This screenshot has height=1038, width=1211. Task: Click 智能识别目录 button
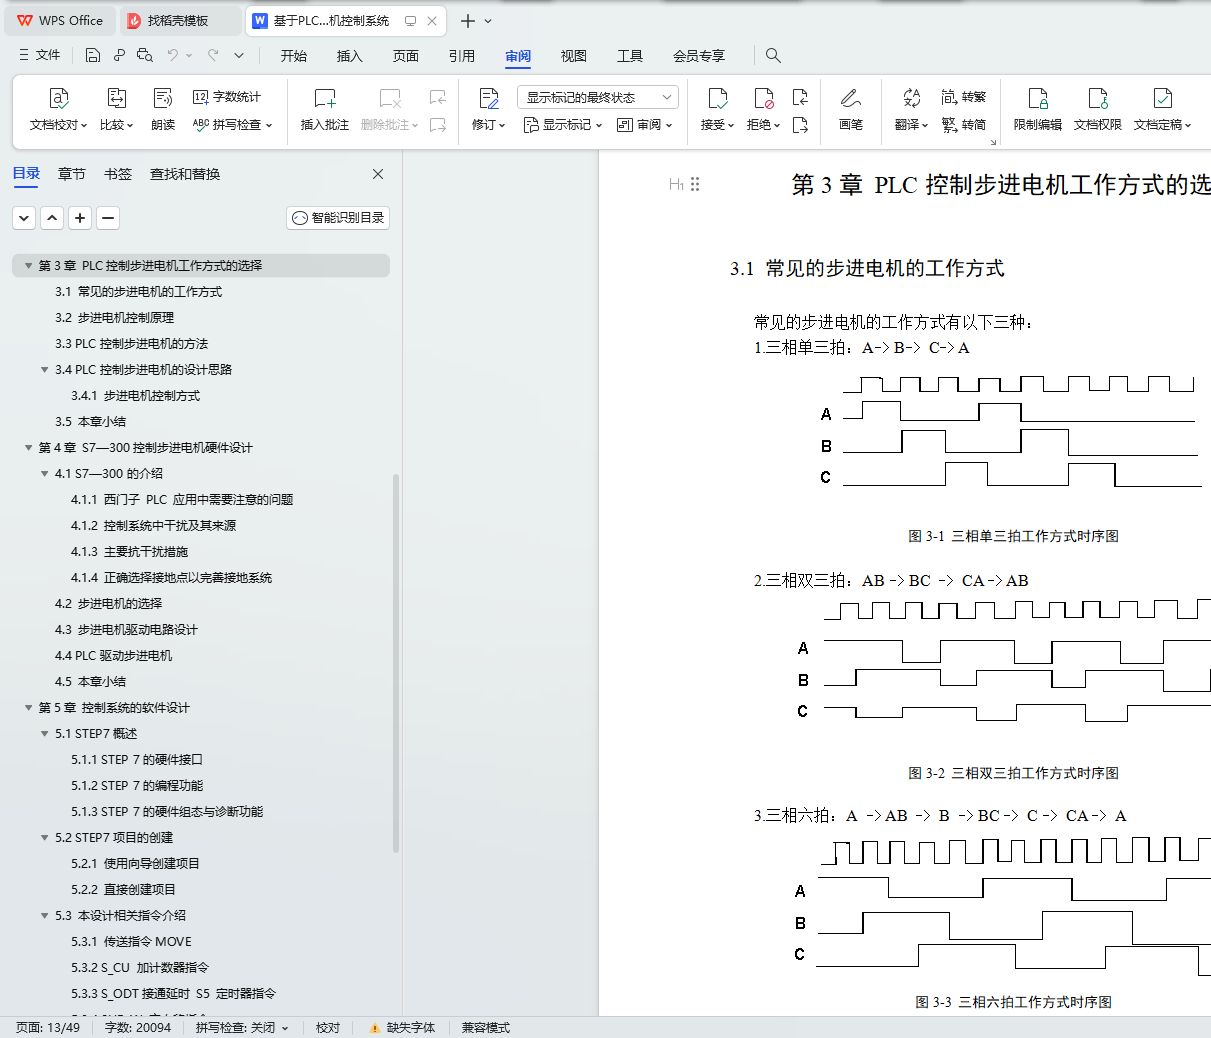pos(338,218)
